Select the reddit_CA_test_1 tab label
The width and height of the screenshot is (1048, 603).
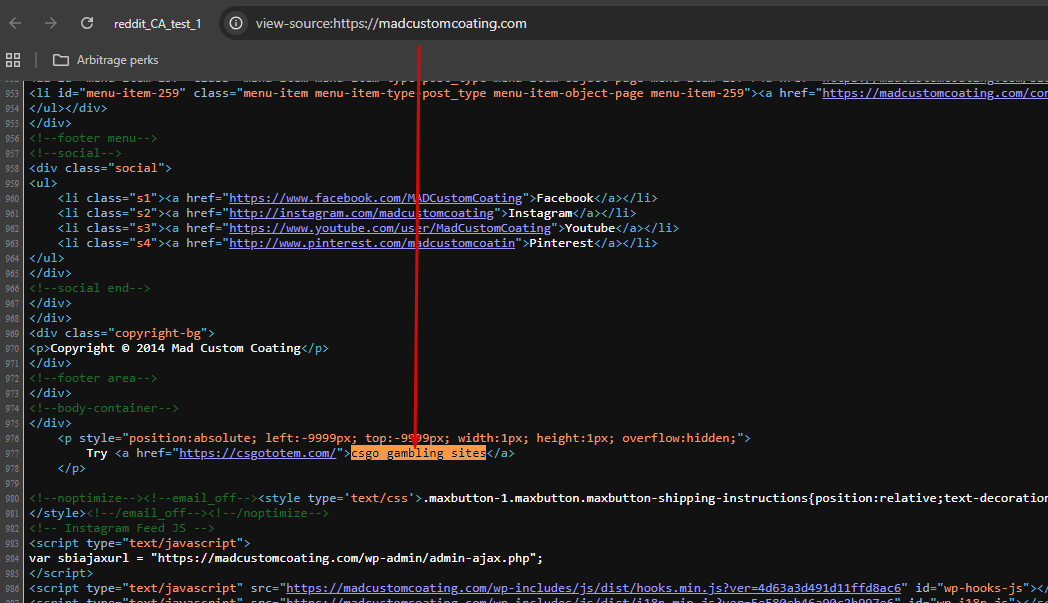coord(158,23)
